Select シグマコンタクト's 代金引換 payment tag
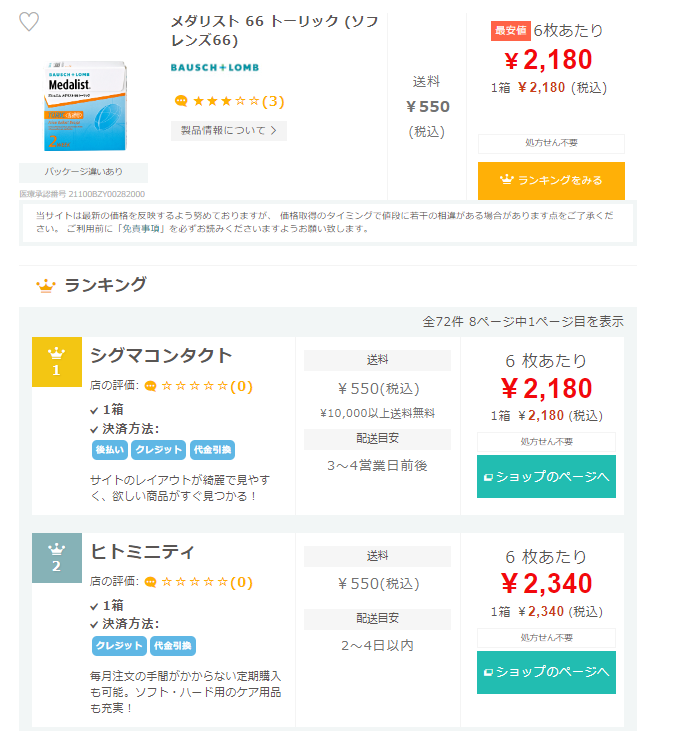678x731 pixels. pyautogui.click(x=214, y=450)
